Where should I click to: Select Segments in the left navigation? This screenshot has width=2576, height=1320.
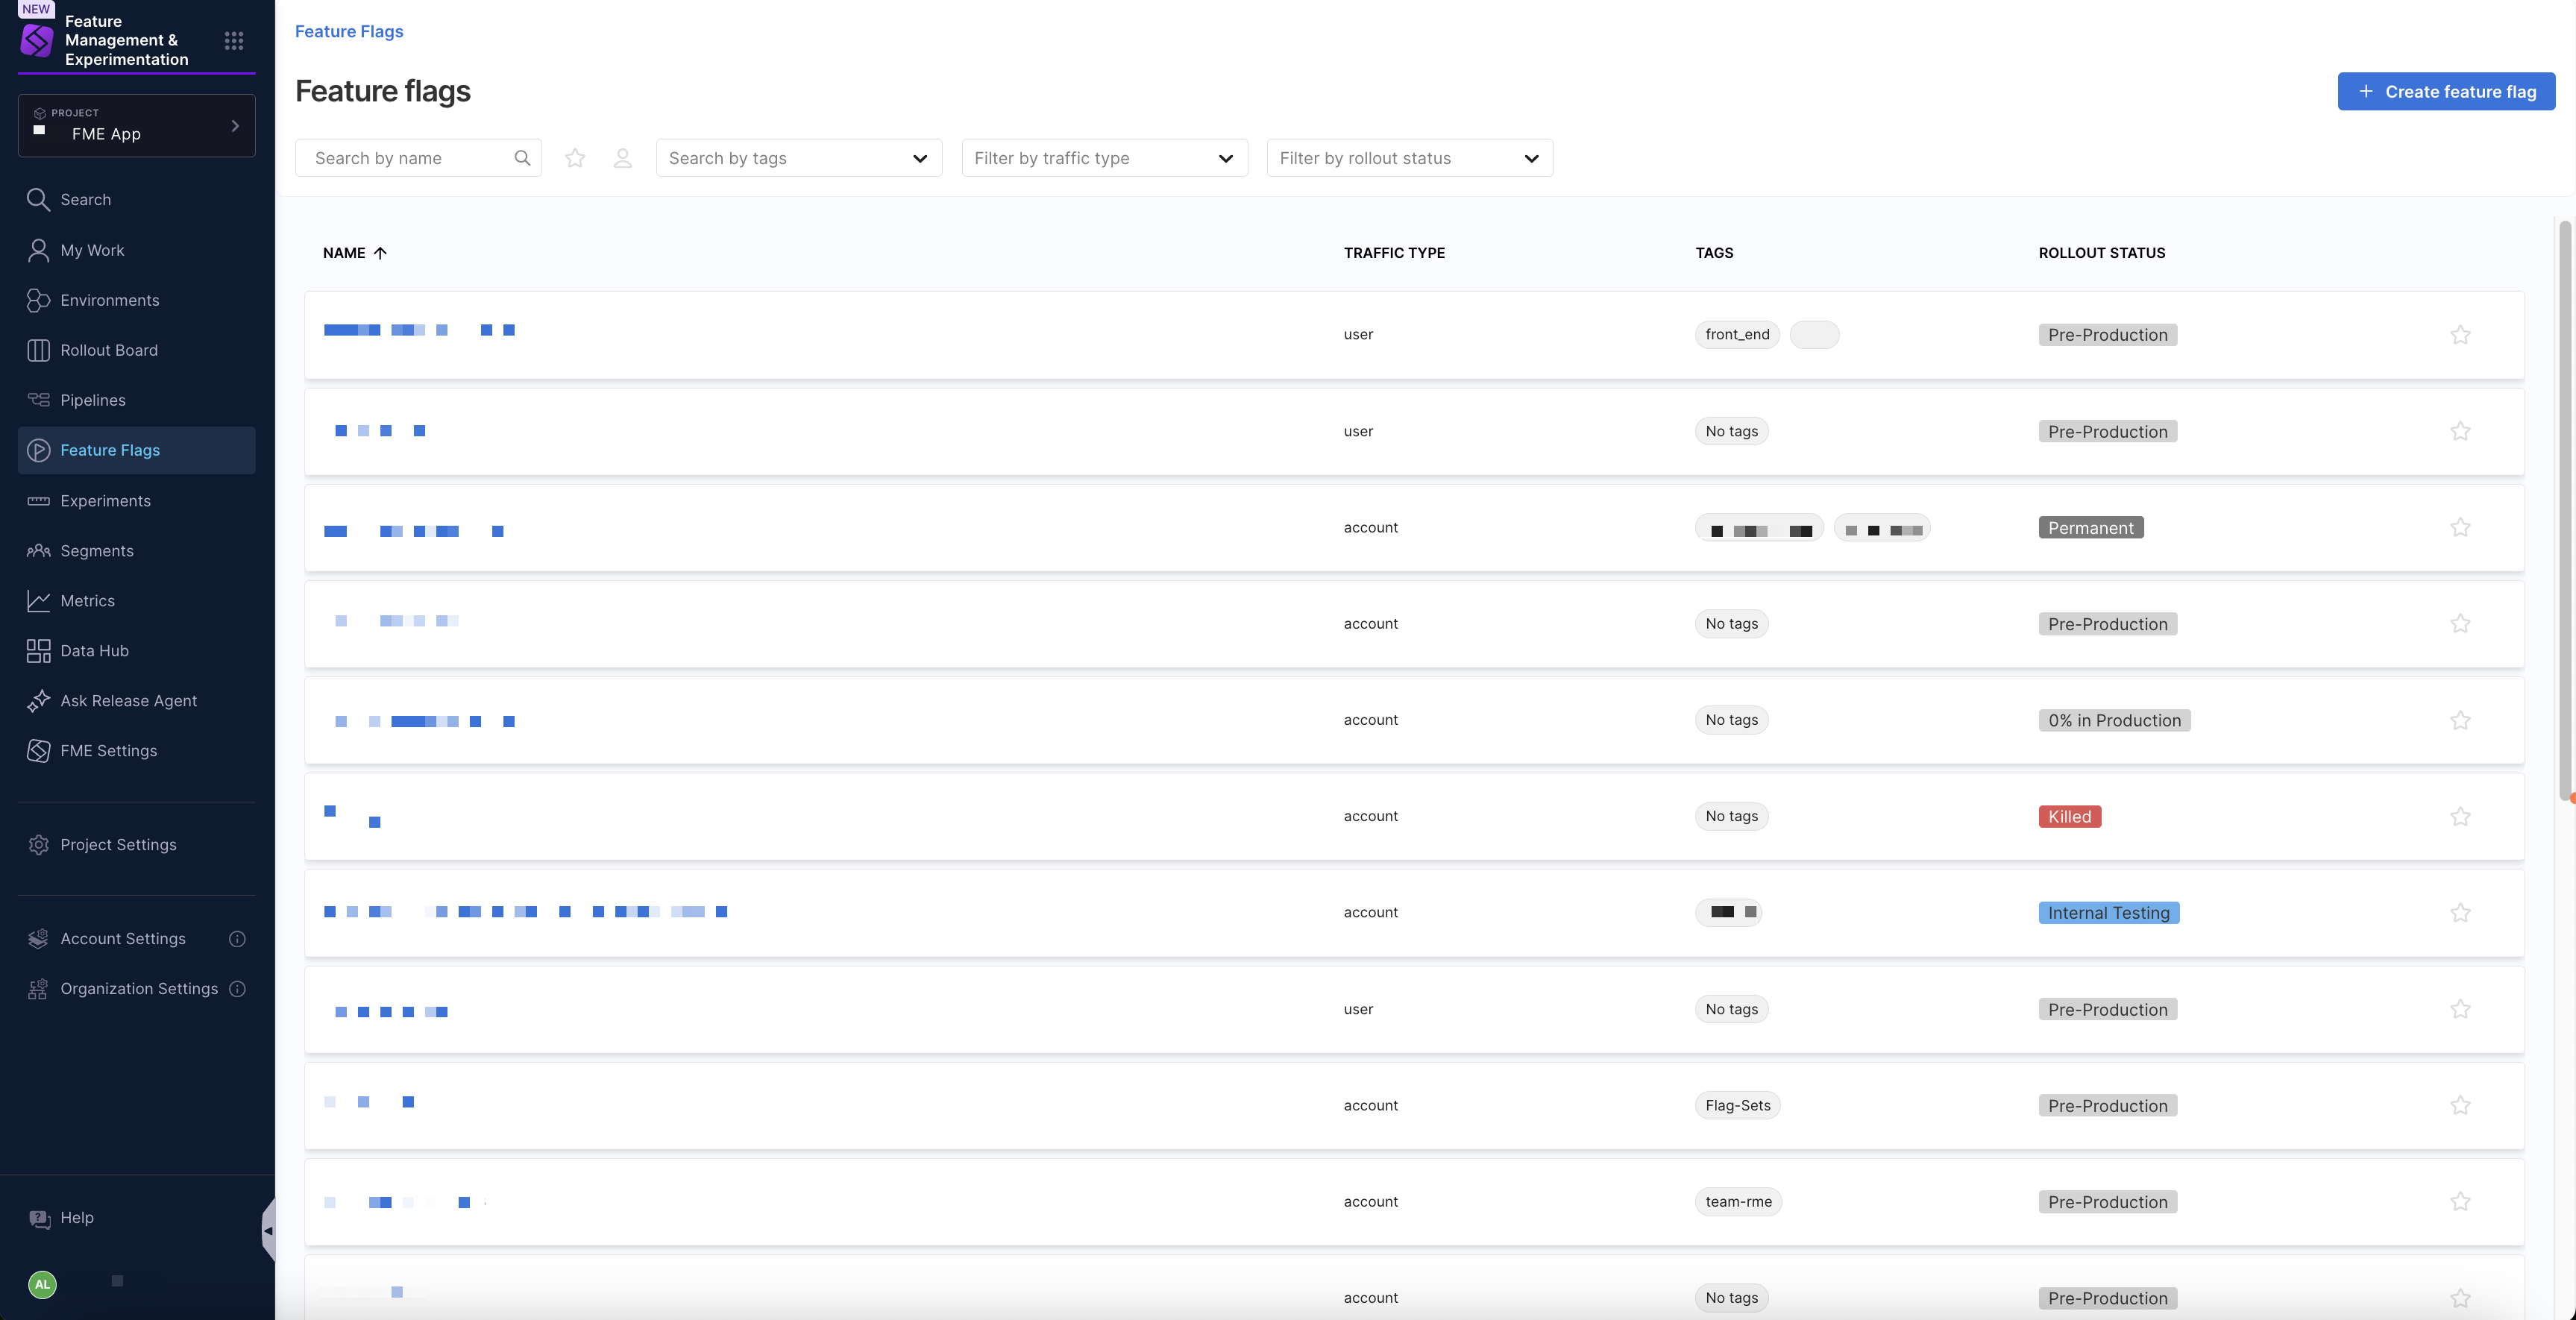click(96, 551)
